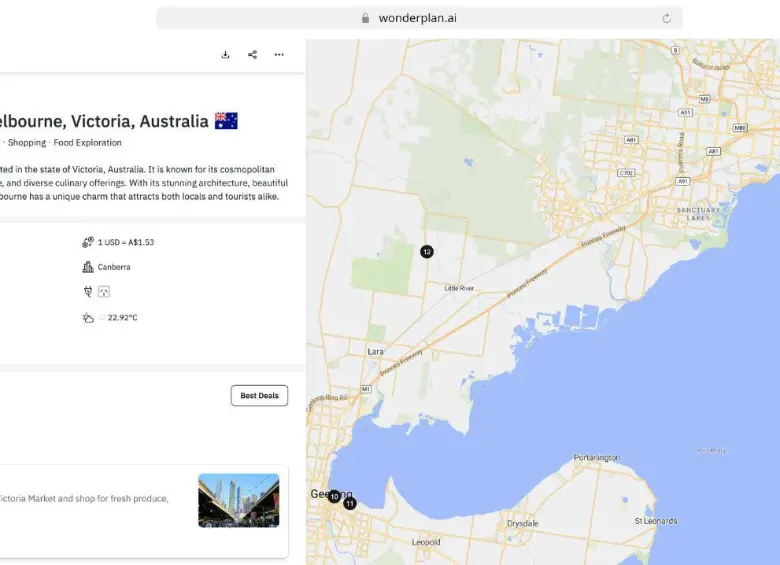780x565 pixels.
Task: Select map marker number 12
Action: (427, 252)
